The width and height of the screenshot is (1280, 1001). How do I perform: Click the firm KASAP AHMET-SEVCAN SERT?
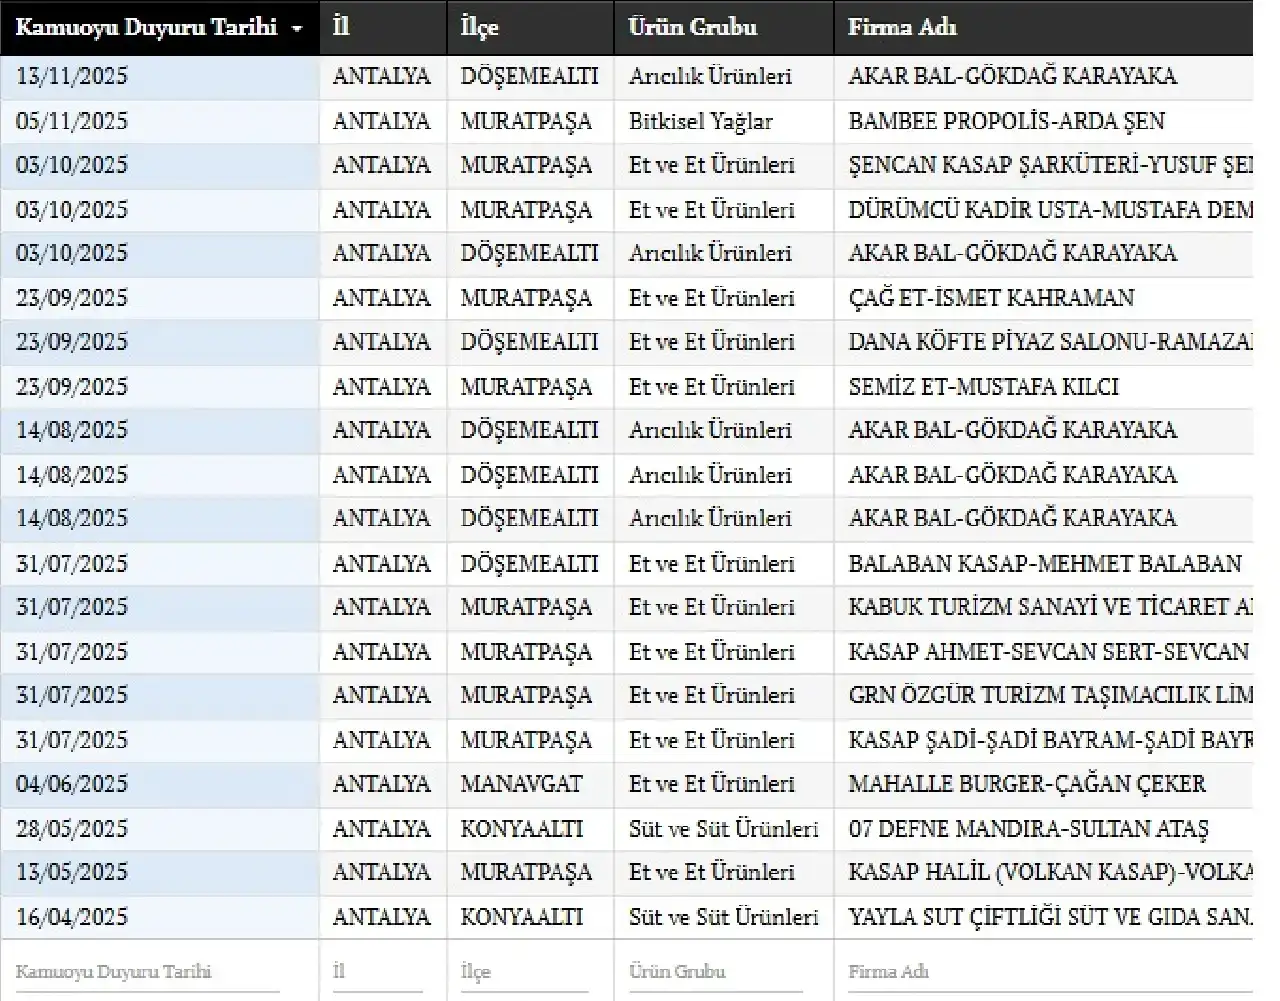click(1049, 652)
